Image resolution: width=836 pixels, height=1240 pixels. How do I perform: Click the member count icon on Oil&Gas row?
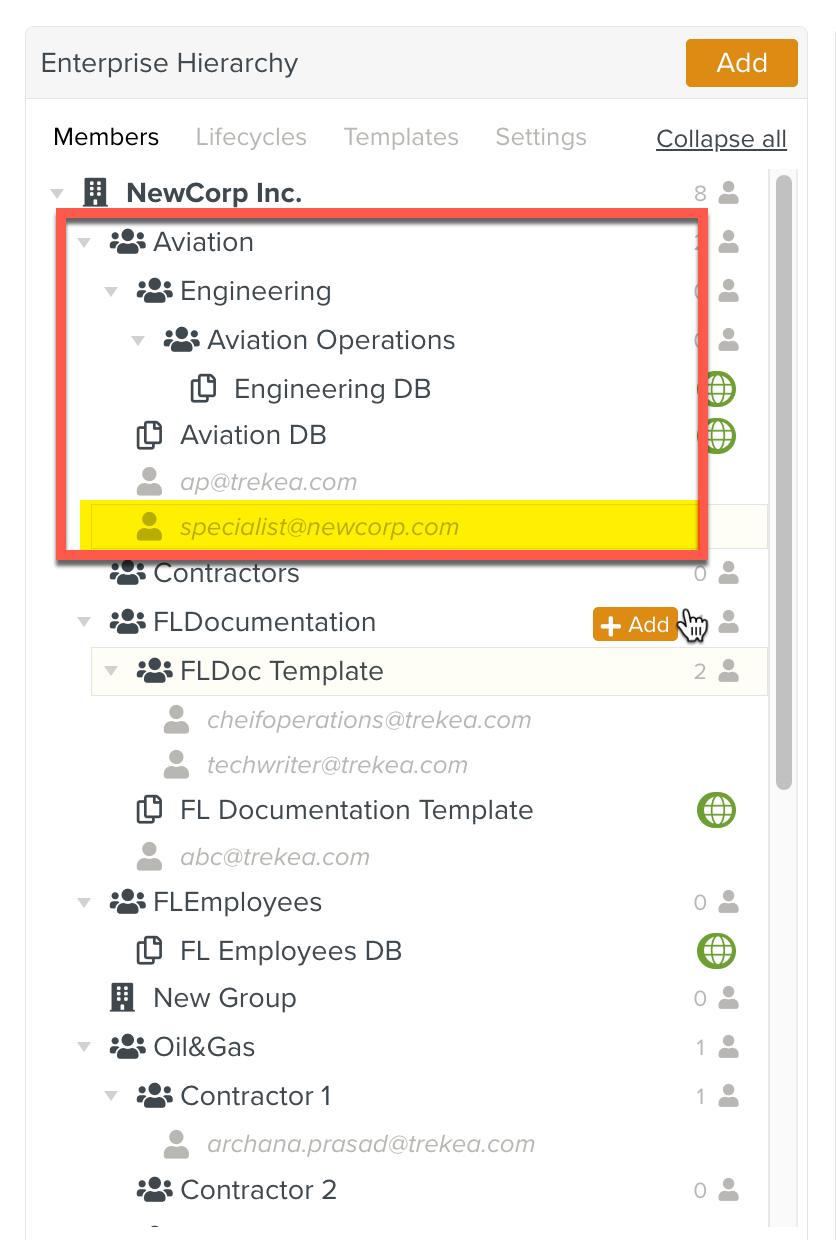(729, 1047)
